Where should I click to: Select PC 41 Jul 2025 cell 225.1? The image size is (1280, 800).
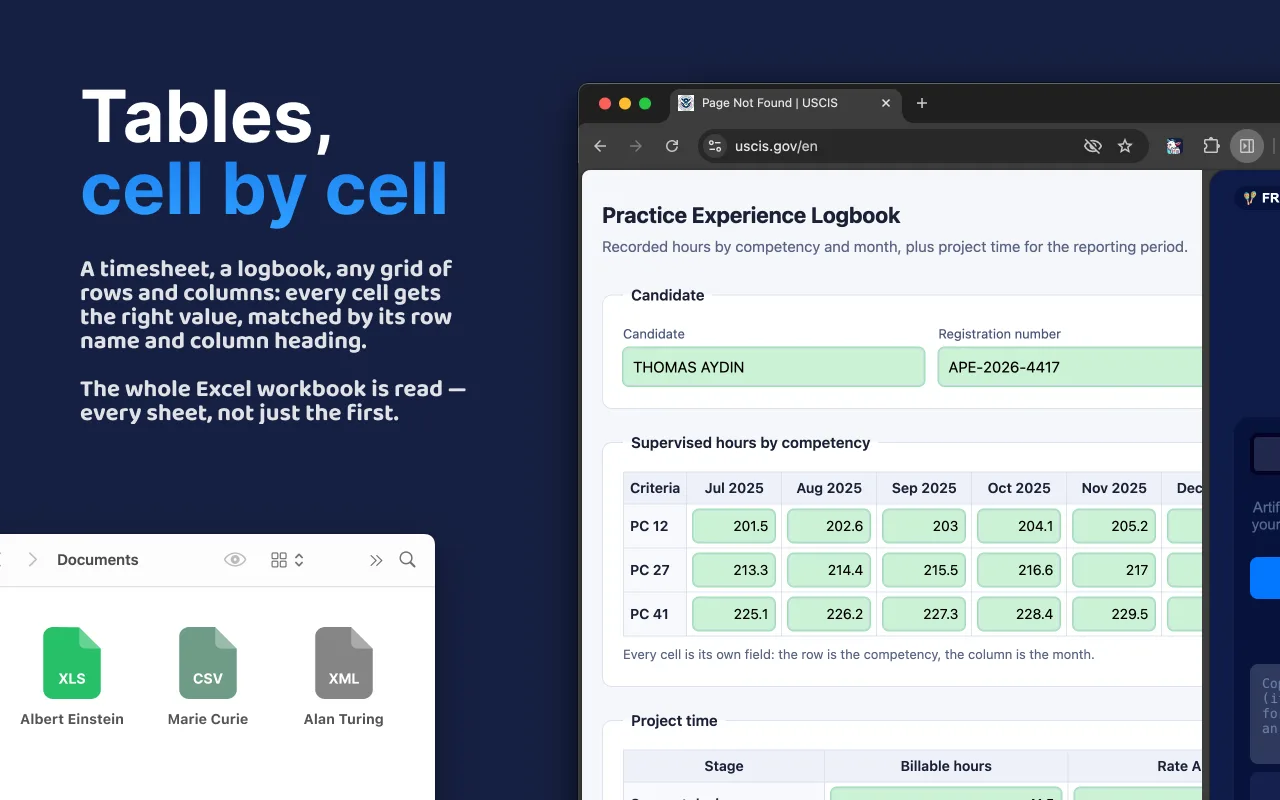pos(734,614)
